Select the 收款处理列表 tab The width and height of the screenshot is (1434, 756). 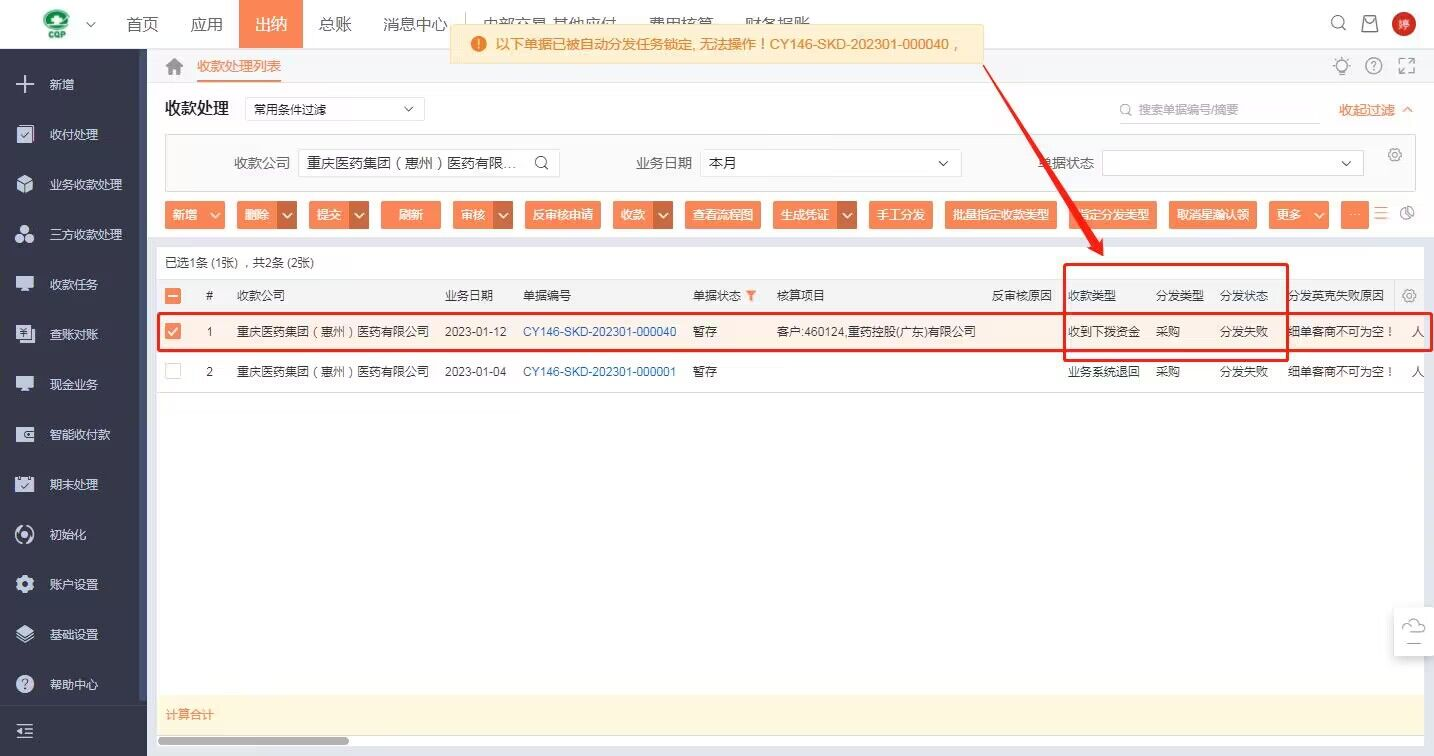pos(239,67)
